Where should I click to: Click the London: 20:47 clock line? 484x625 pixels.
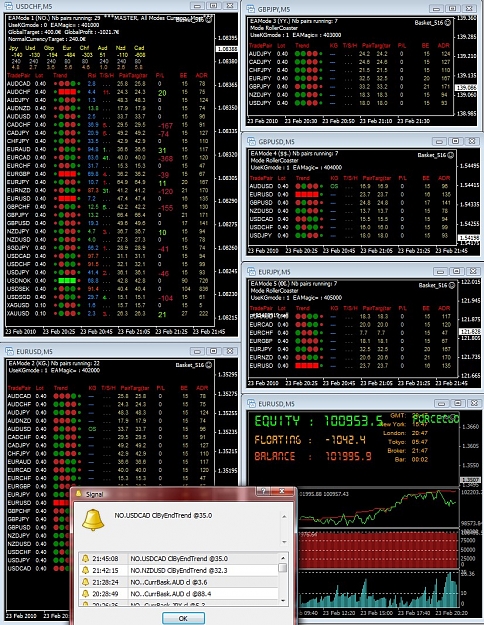coord(405,433)
